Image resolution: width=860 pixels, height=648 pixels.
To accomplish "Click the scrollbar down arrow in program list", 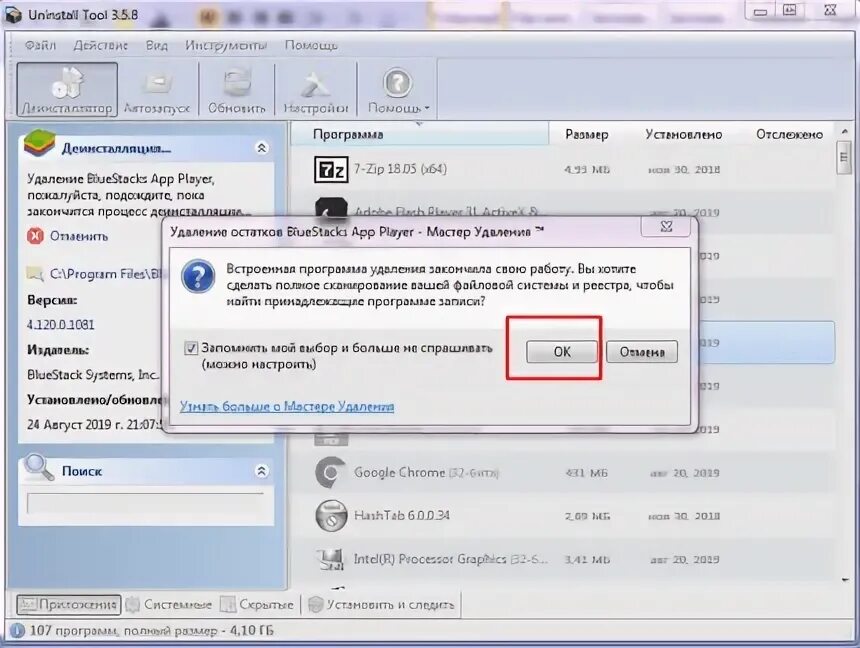I will [x=844, y=579].
